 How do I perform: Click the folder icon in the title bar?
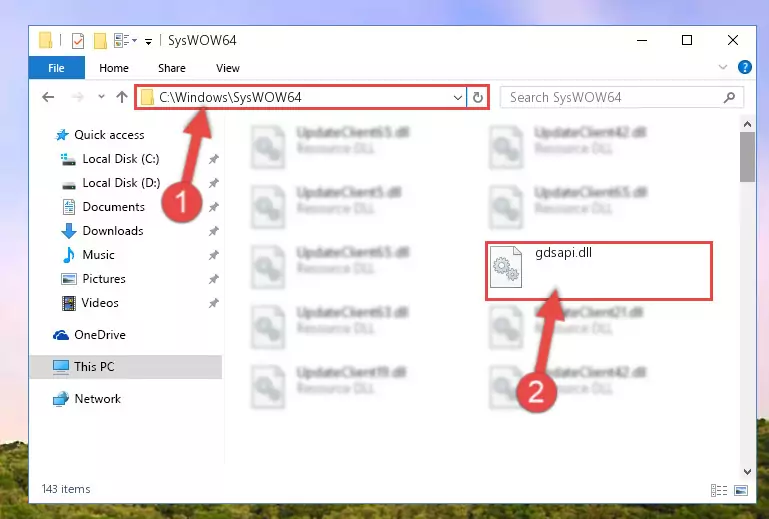[46, 40]
